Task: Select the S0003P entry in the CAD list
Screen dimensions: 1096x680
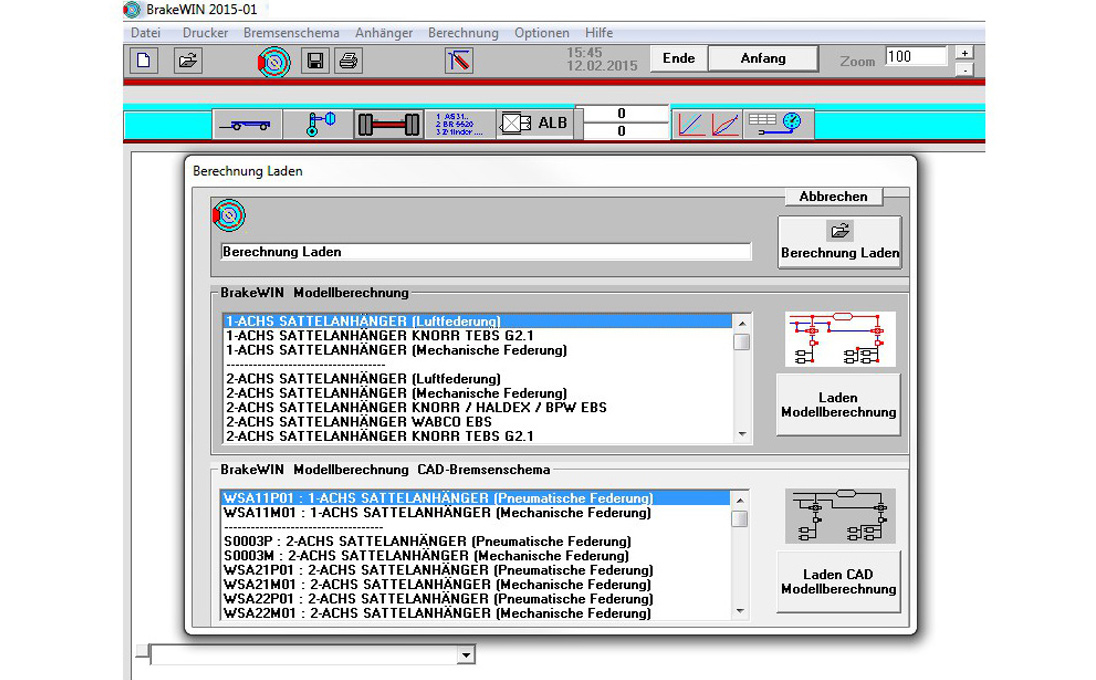Action: [x=475, y=542]
